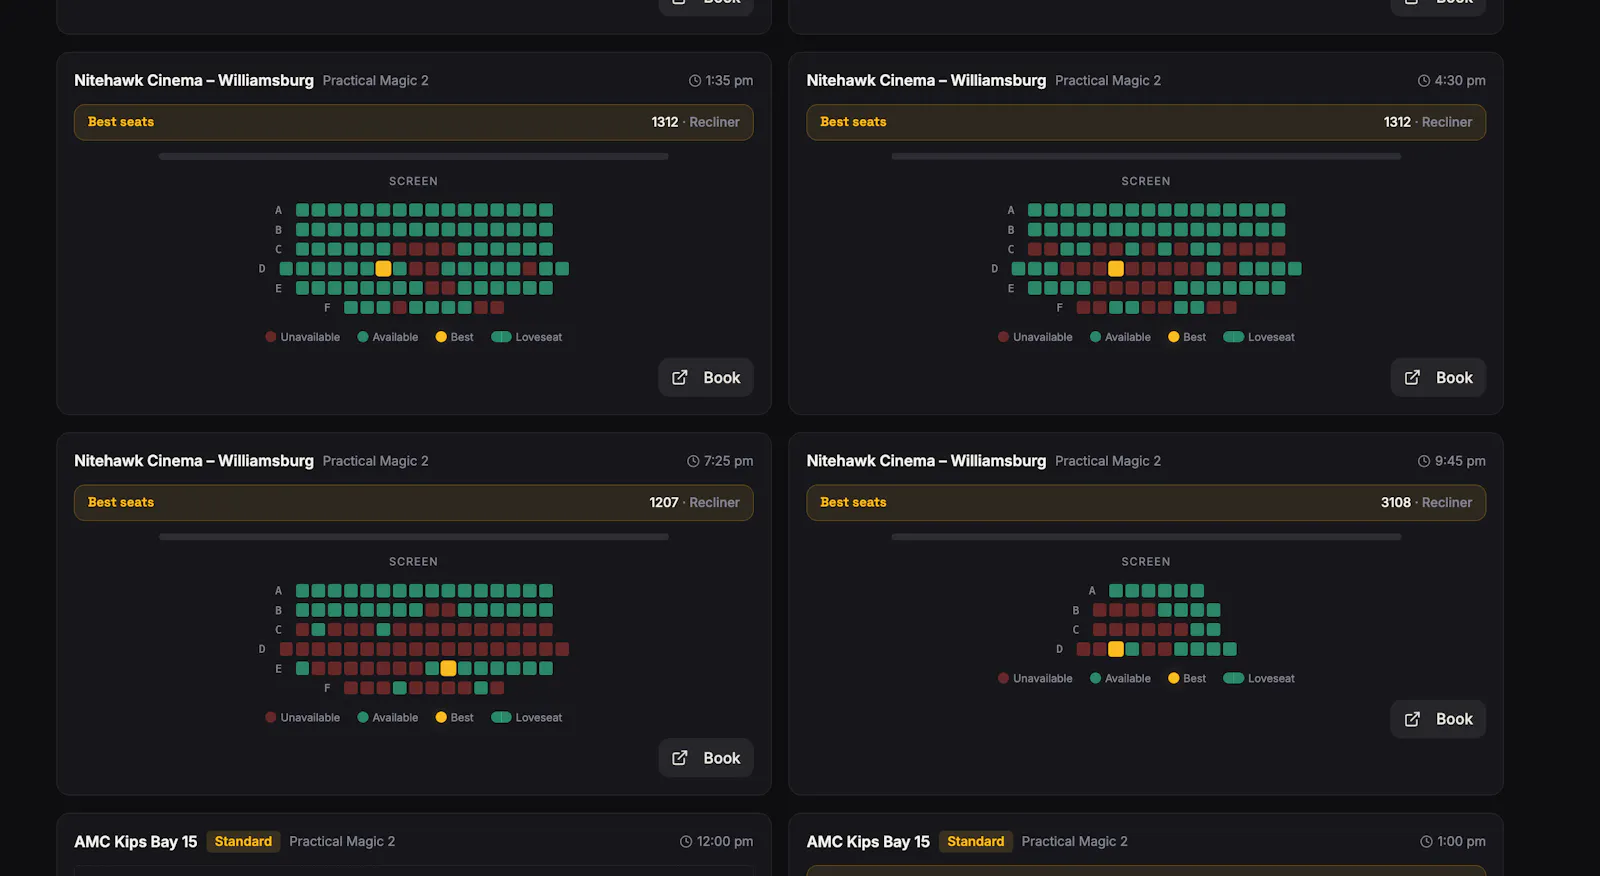Screen dimensions: 1600x876
Task: Click red Unavailable legend dot in 1:35 pm card
Action: 271,337
